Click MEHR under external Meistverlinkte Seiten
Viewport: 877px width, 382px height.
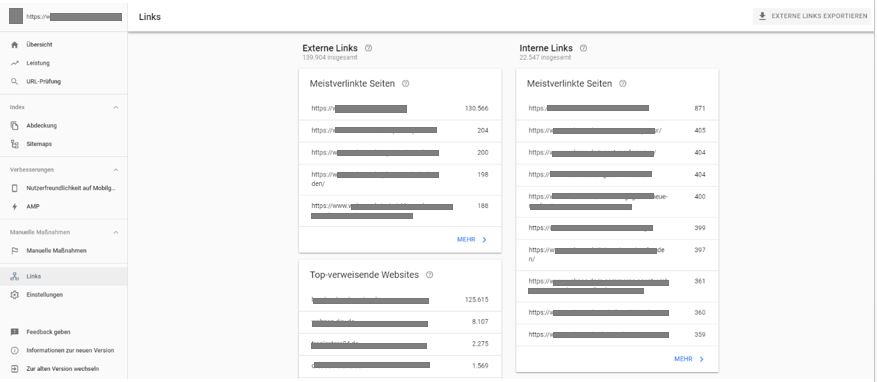472,239
